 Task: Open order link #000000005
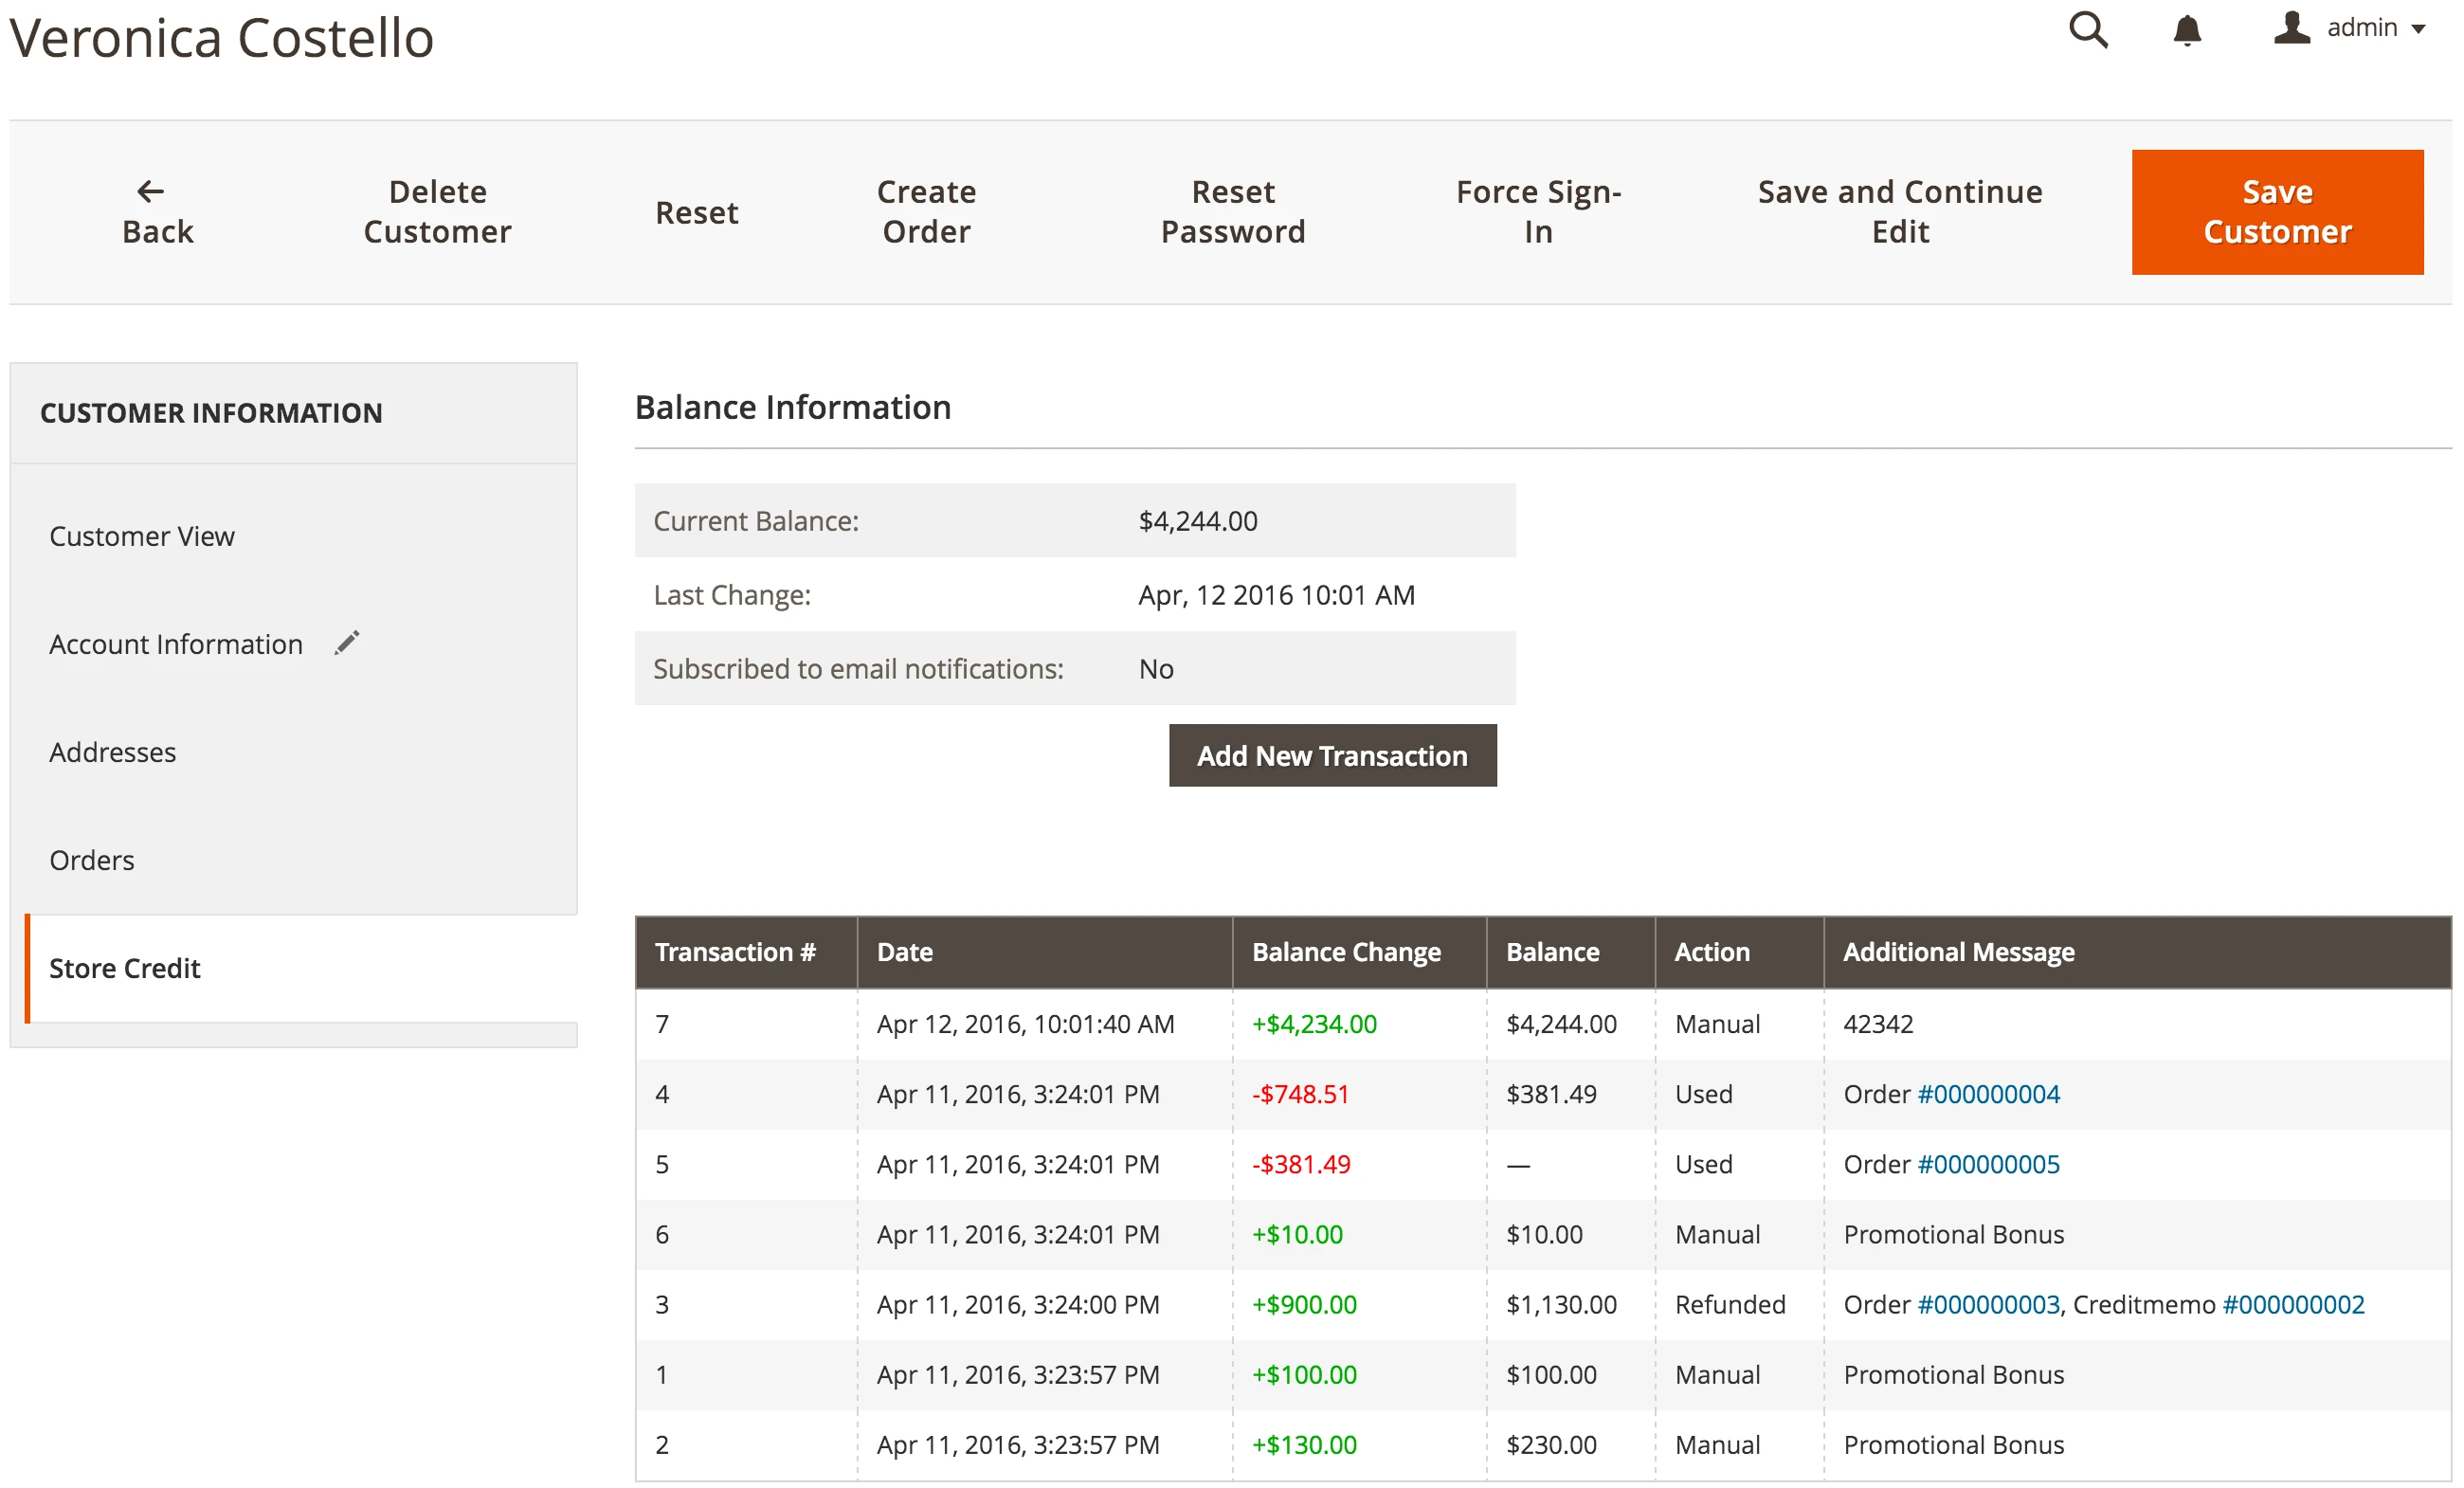click(x=1988, y=1164)
